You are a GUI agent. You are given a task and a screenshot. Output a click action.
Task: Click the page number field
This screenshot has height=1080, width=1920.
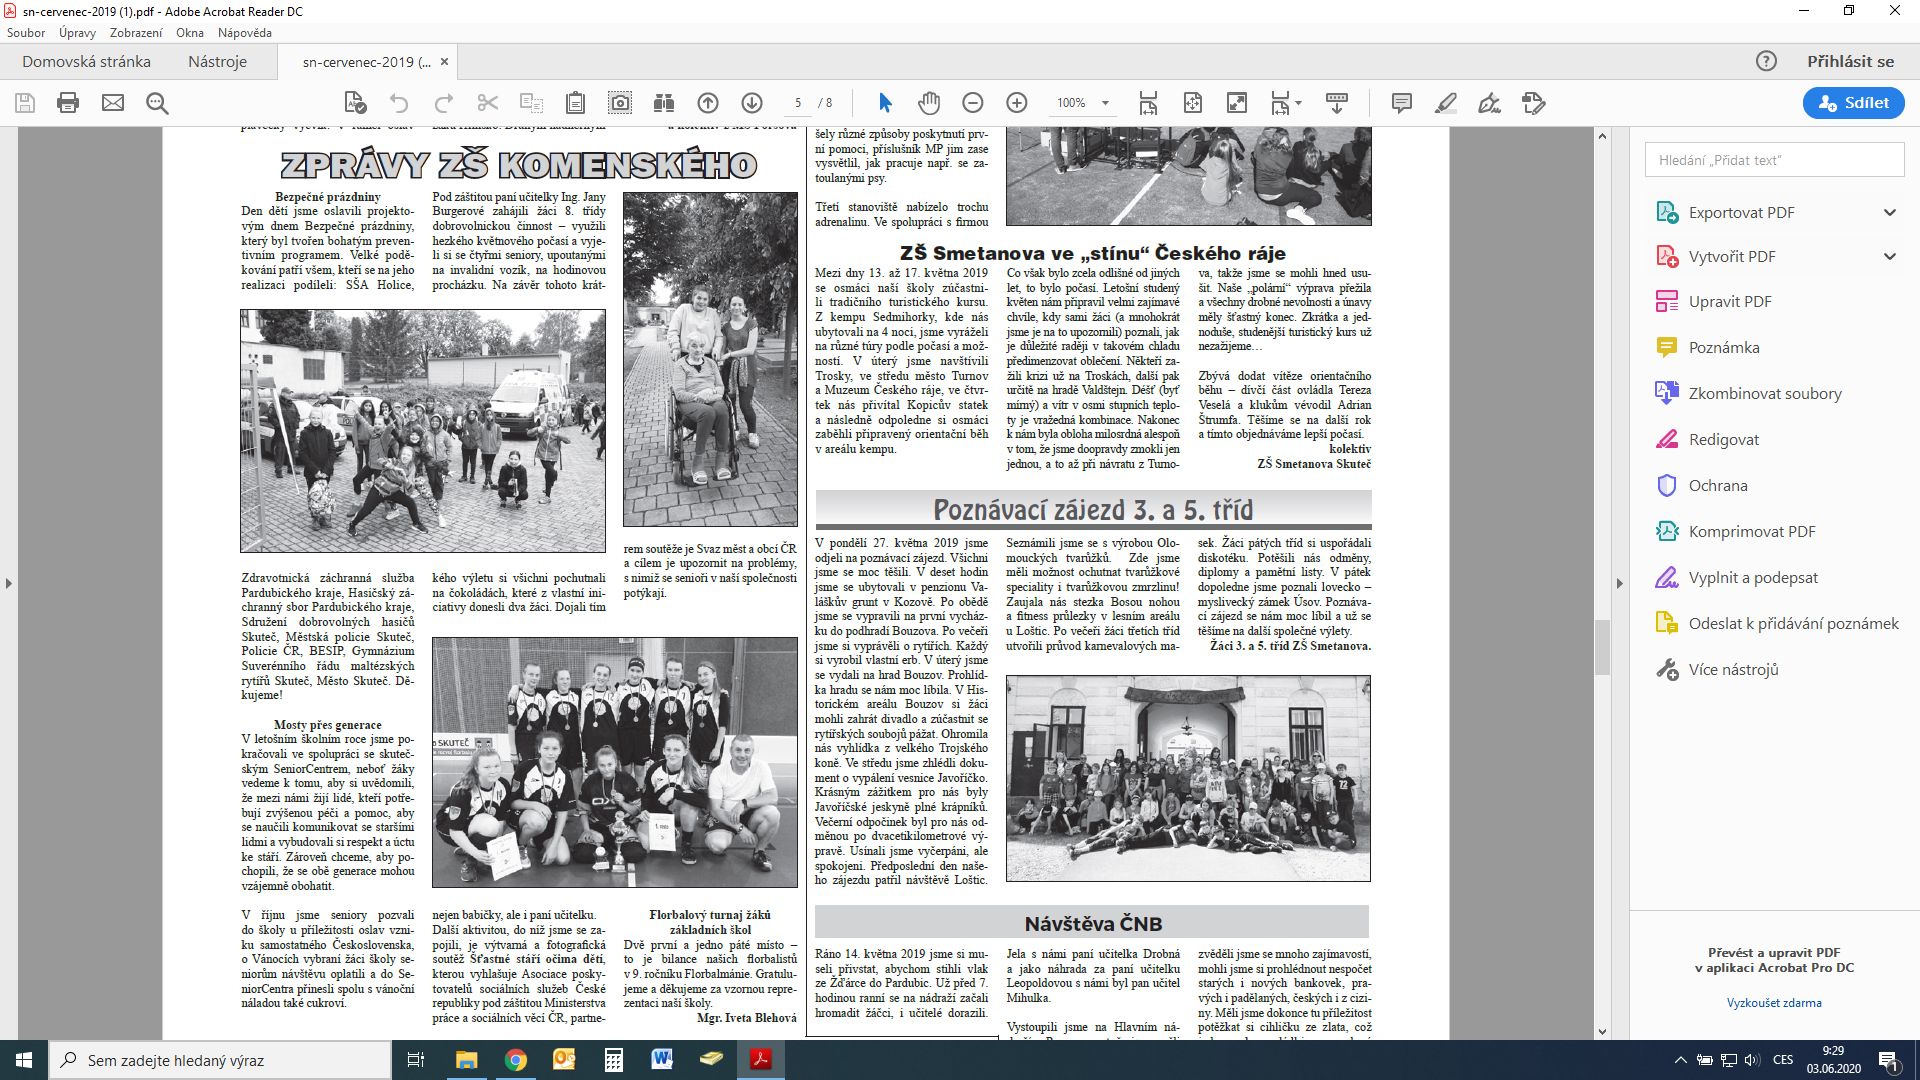(x=798, y=103)
